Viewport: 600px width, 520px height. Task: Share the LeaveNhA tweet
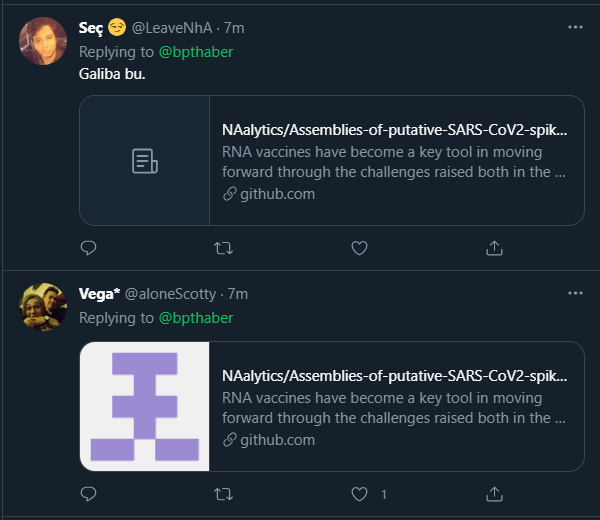tap(494, 247)
